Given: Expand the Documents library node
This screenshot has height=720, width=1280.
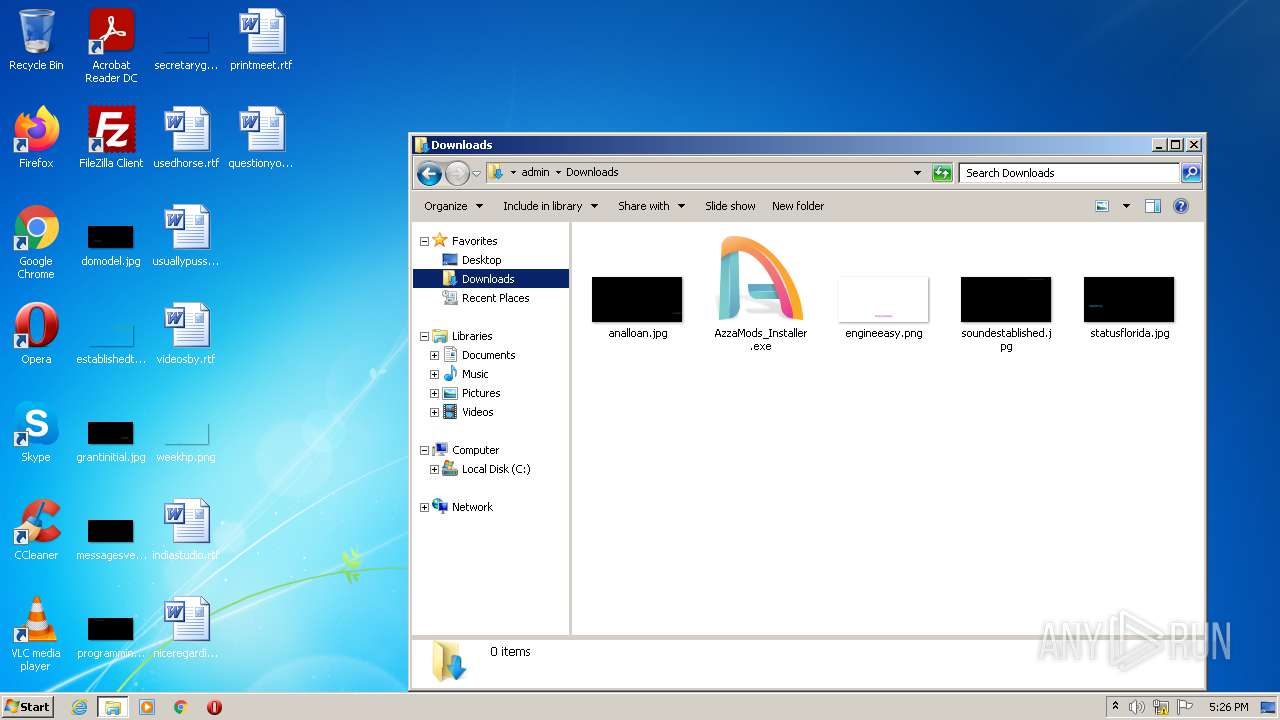Looking at the screenshot, I should pos(434,355).
